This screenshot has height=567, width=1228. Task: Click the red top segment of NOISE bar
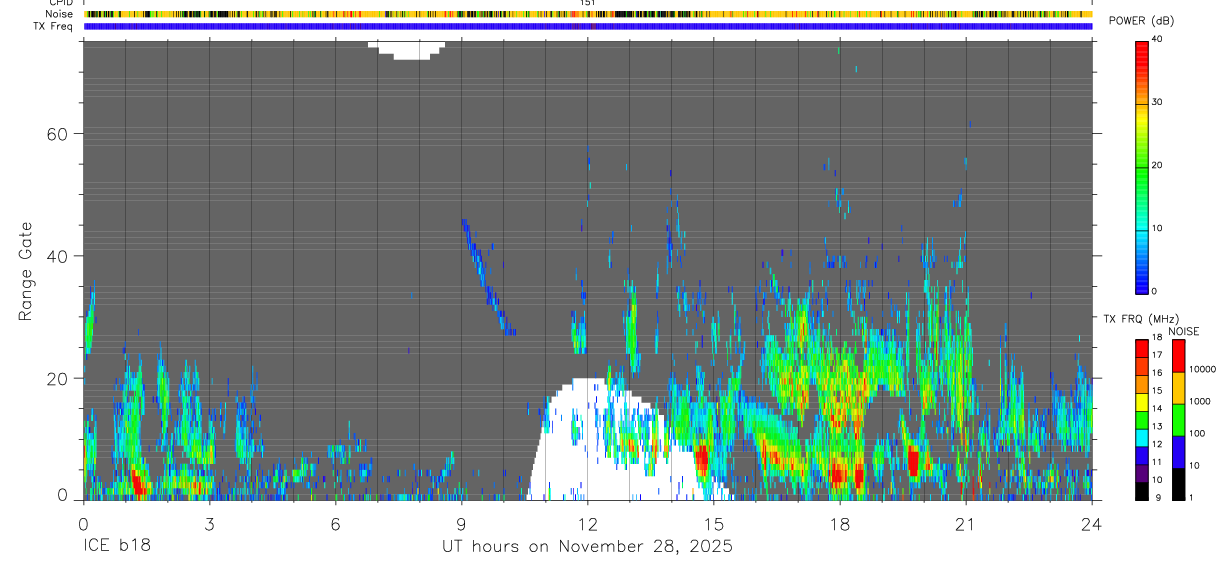[1178, 356]
